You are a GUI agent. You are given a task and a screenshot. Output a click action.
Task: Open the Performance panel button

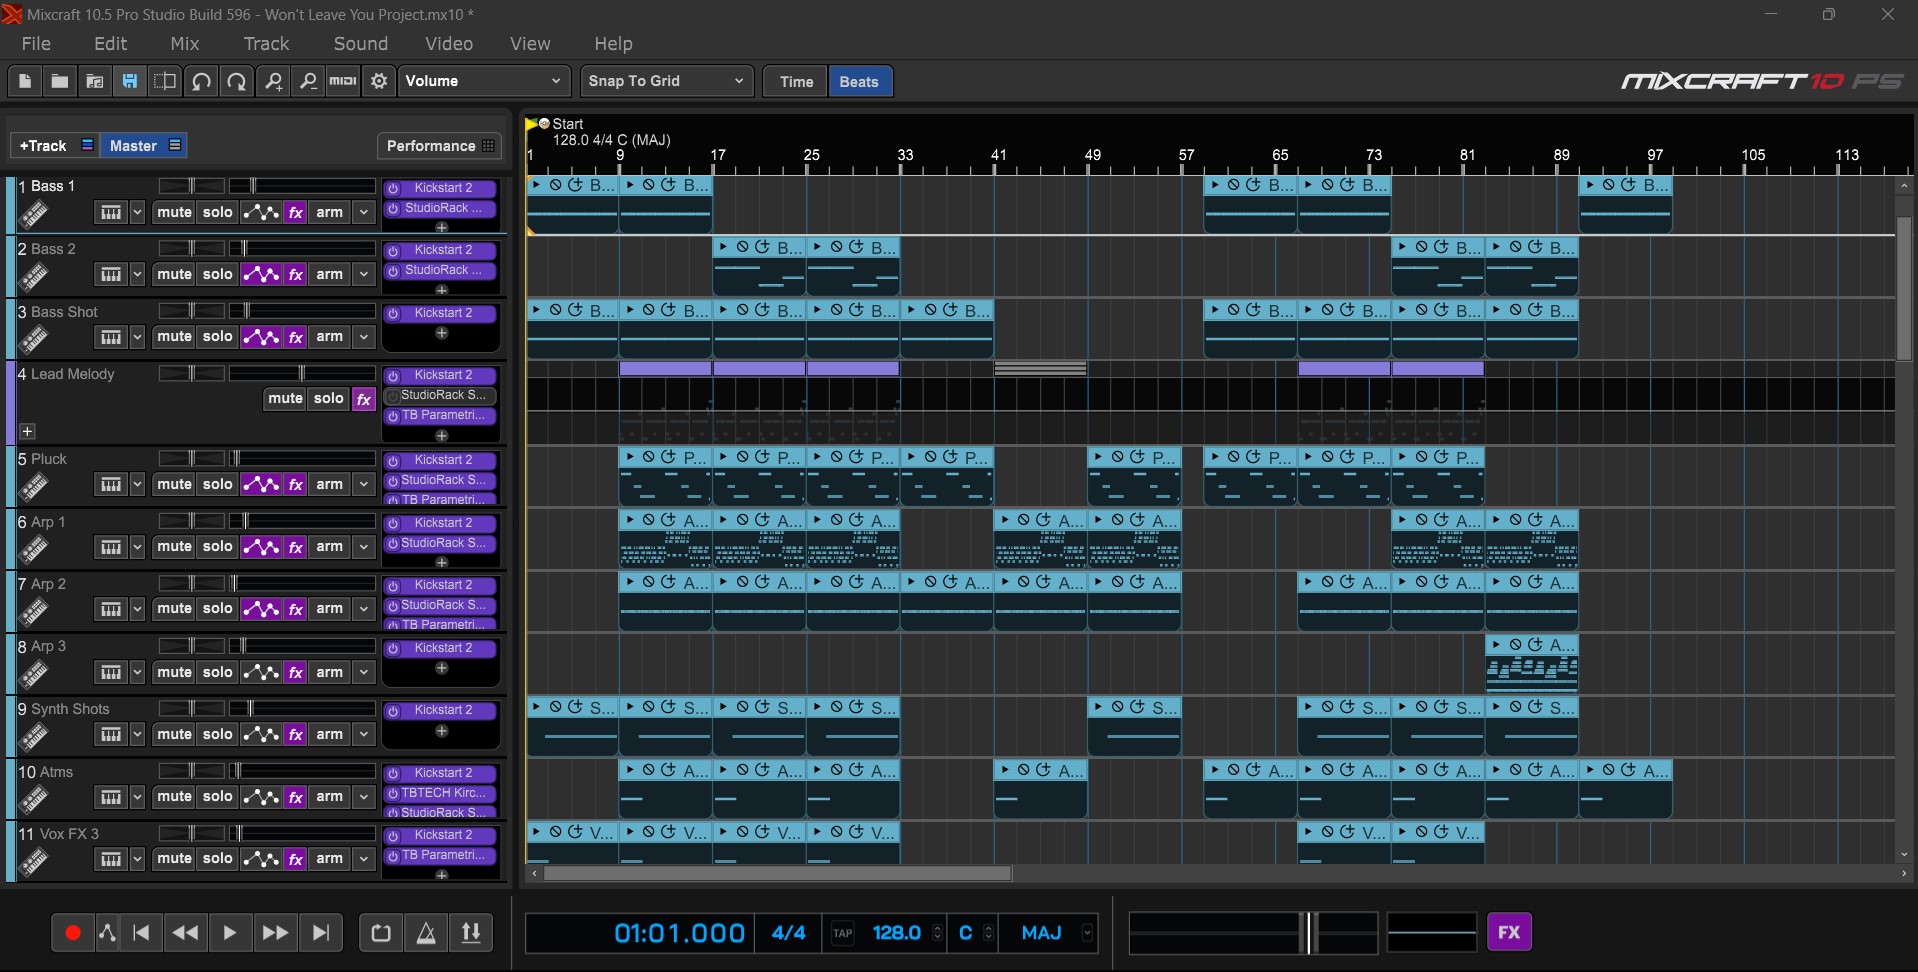click(x=439, y=146)
